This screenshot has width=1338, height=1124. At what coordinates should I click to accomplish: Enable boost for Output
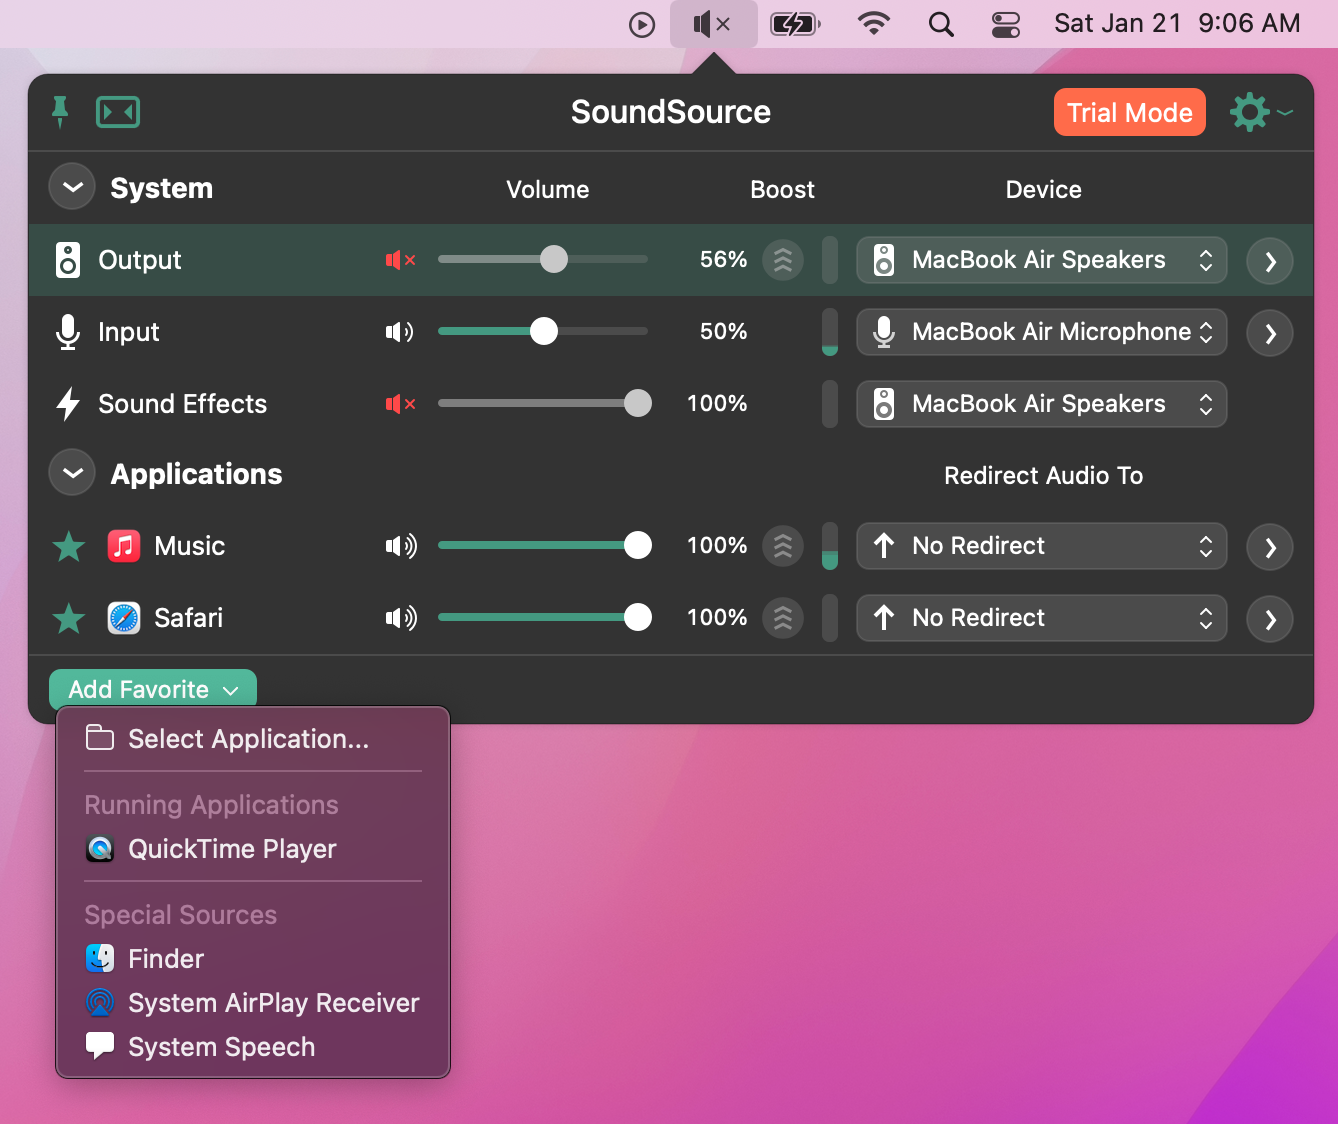coord(783,260)
